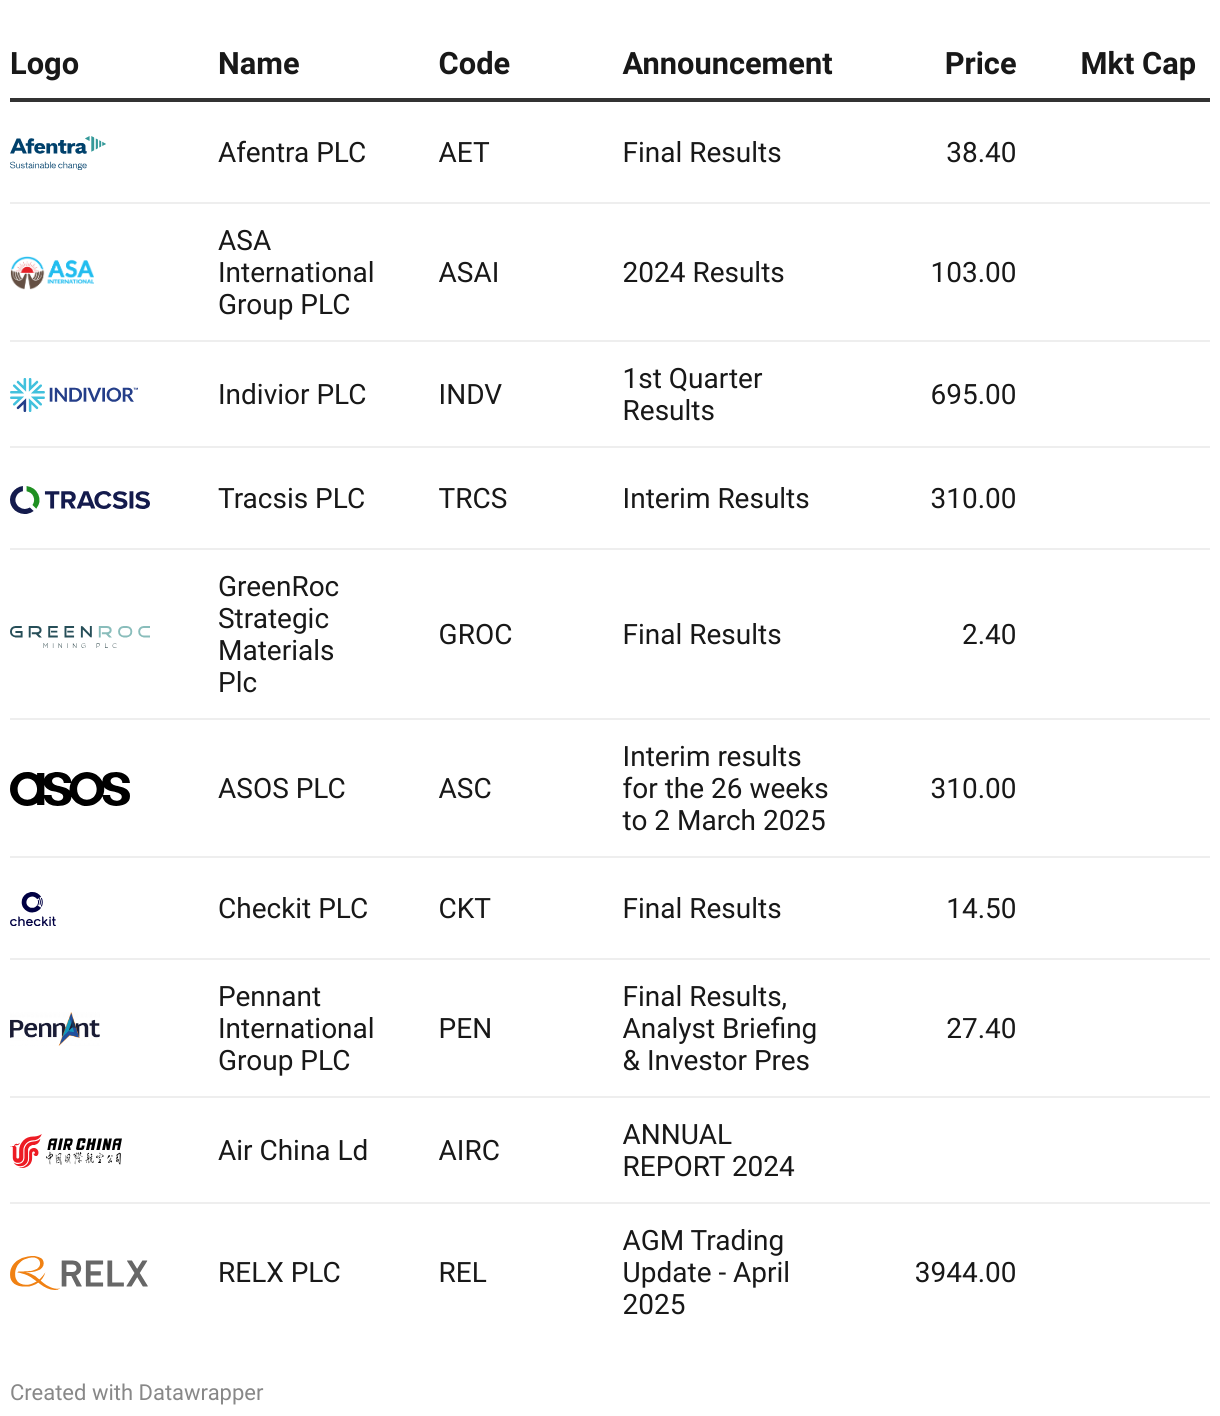Click the Tracsis logo
This screenshot has width=1220, height=1416.
point(80,499)
